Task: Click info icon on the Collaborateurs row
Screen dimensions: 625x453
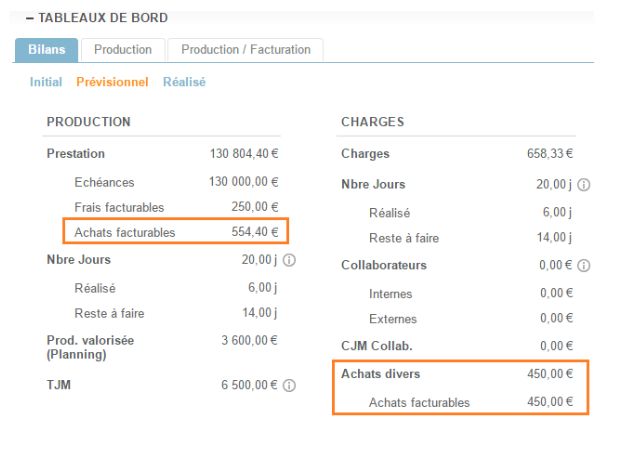Action: point(584,266)
